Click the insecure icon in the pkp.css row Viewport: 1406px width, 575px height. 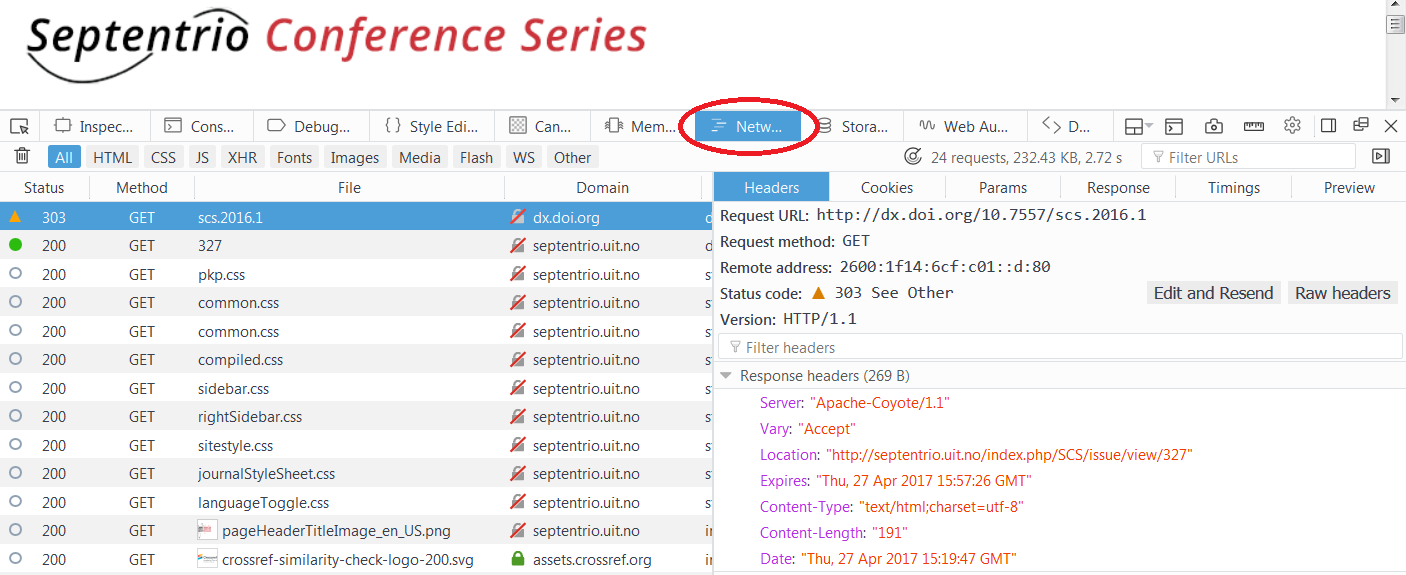click(517, 274)
